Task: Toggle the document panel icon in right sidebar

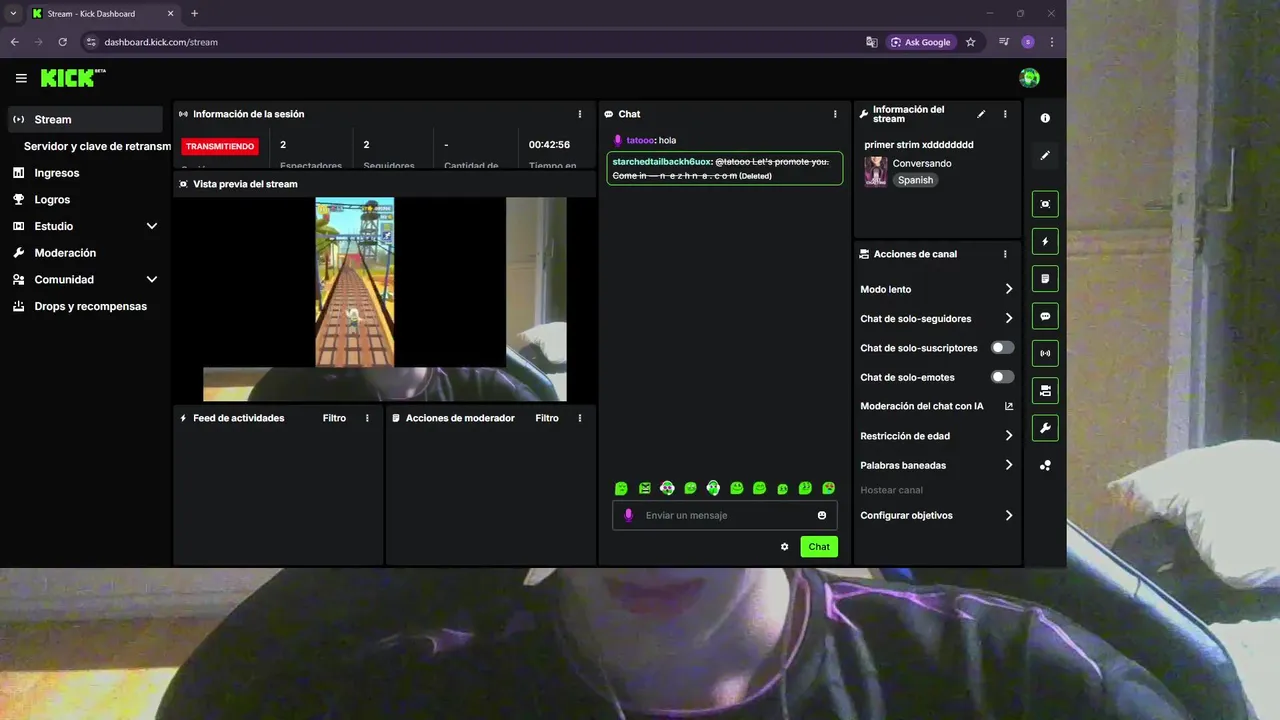Action: [x=1045, y=278]
